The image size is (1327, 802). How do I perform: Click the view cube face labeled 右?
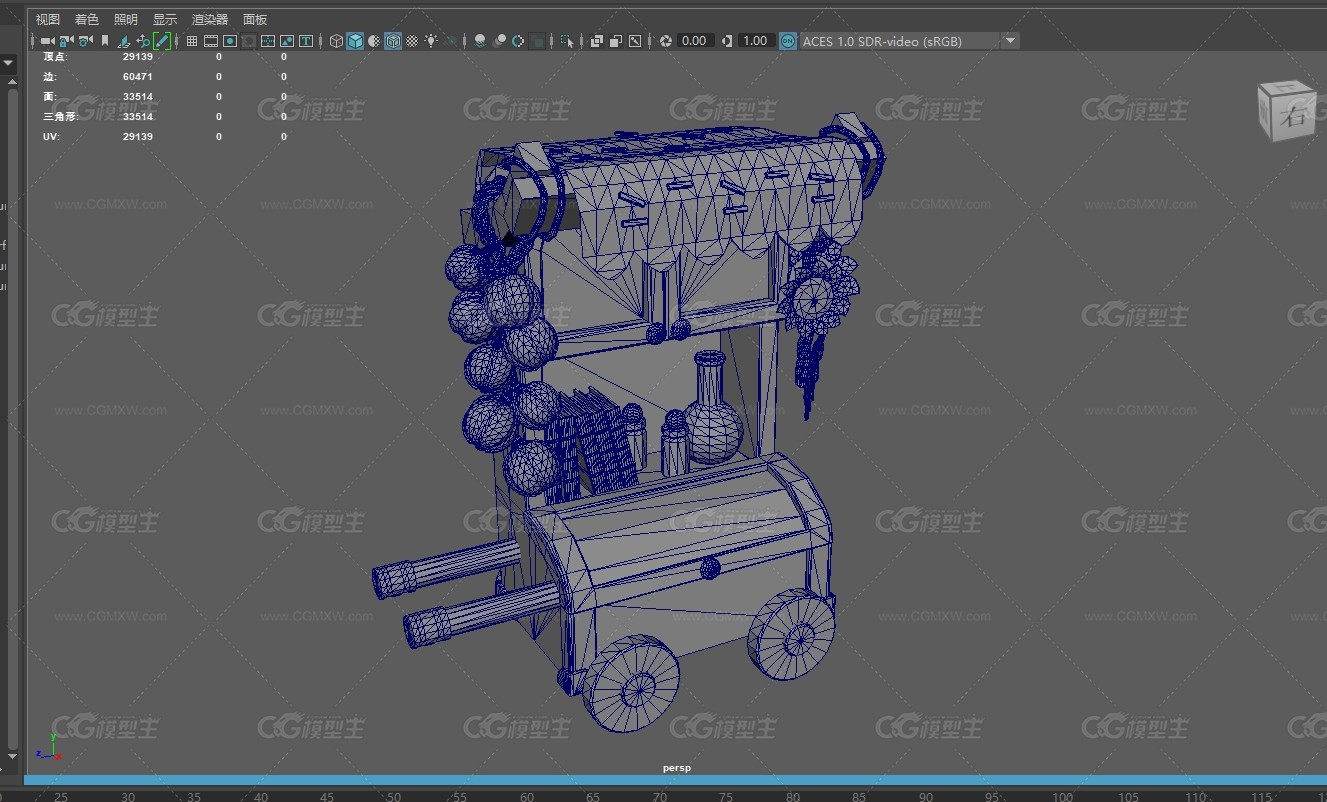[1296, 116]
